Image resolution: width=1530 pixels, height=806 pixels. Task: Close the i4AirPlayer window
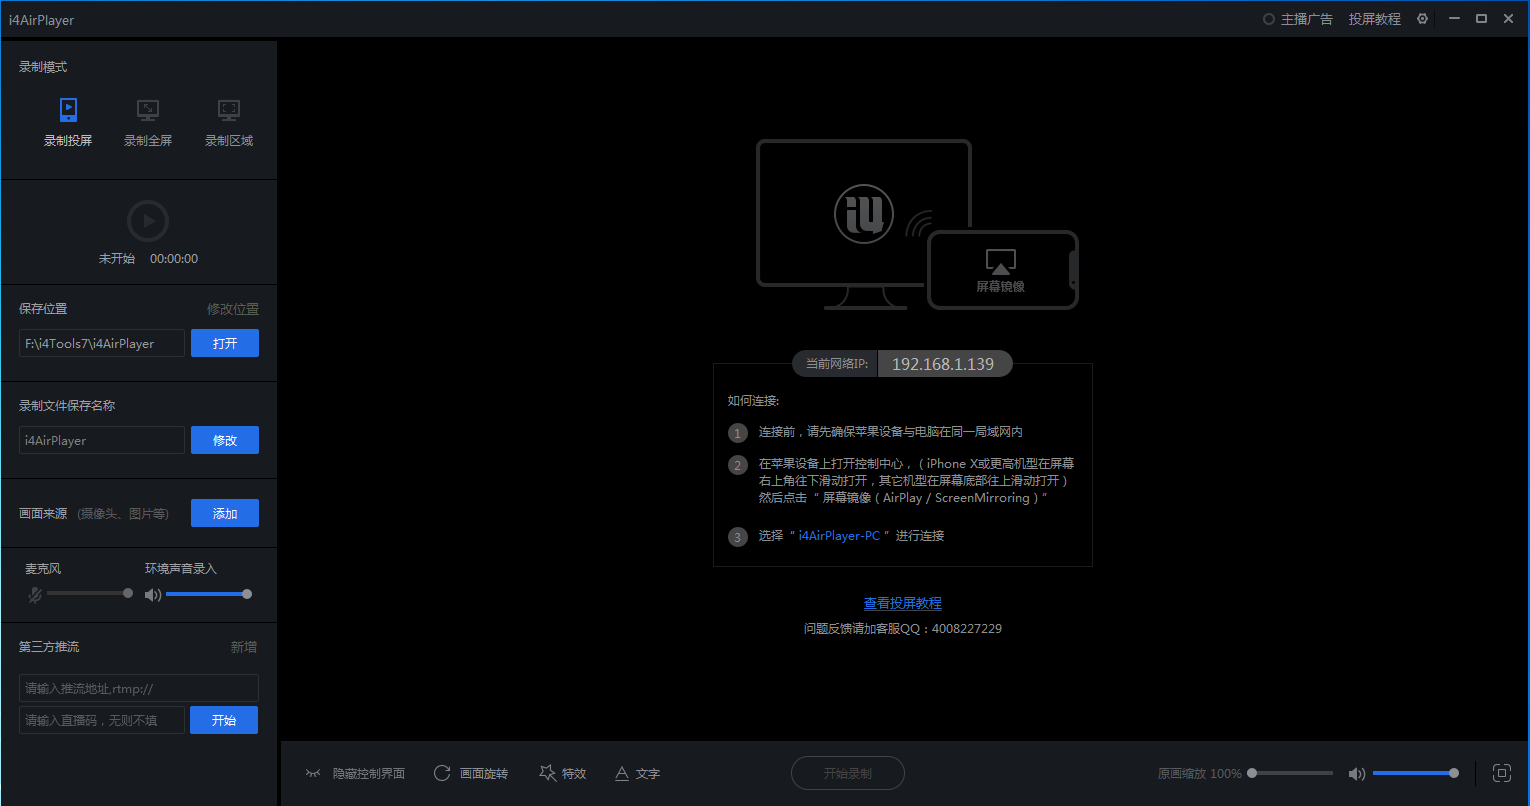click(1509, 19)
